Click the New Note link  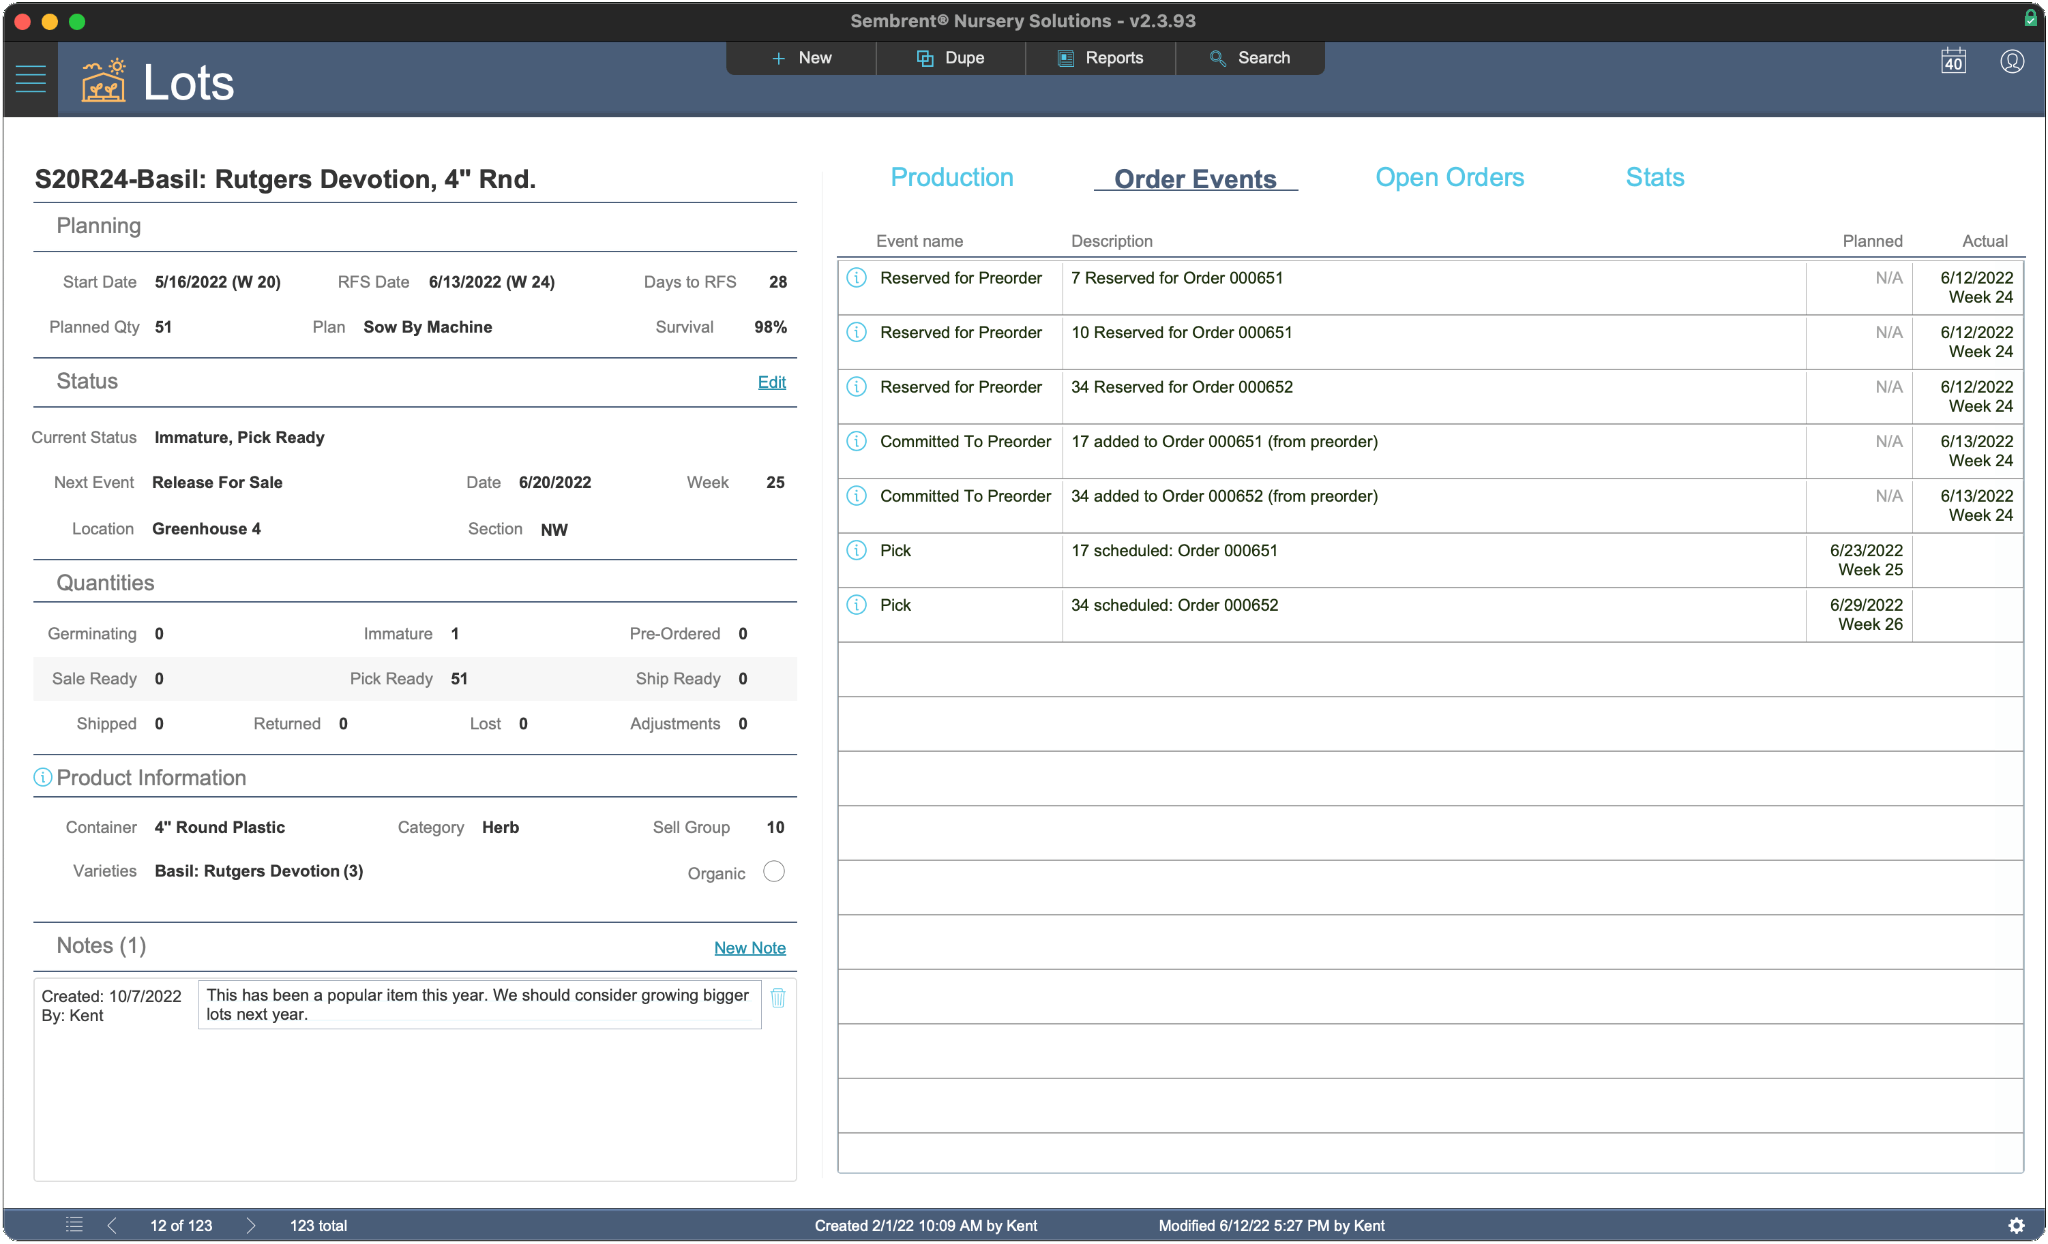749,948
